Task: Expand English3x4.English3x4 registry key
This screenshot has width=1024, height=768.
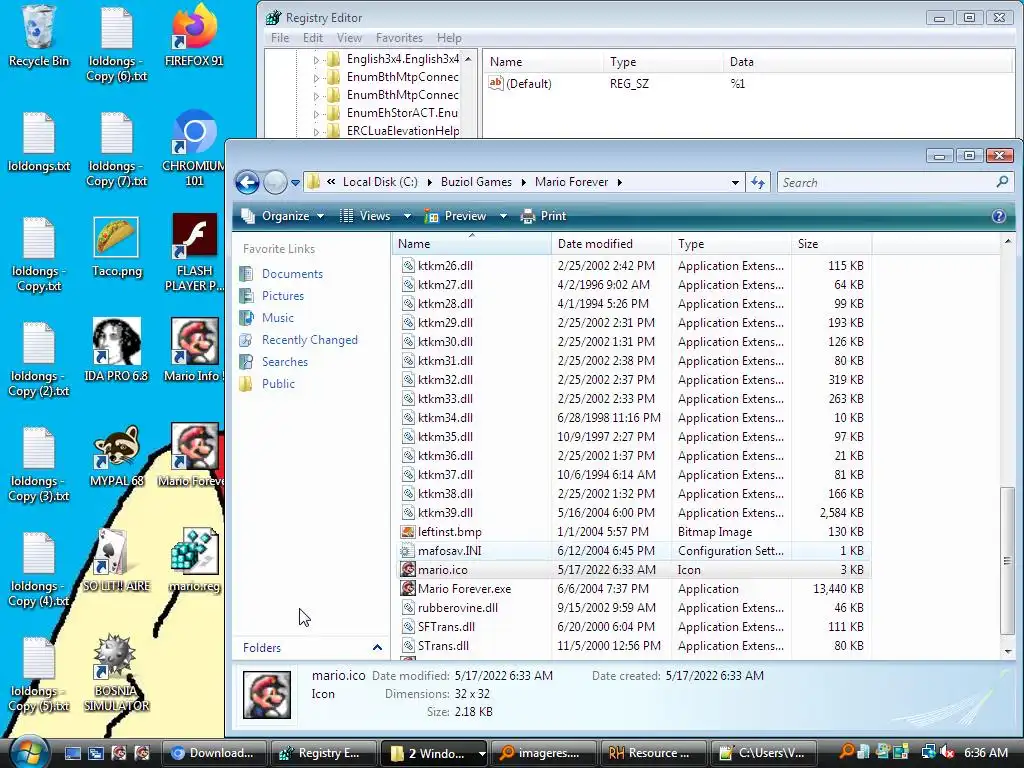Action: pos(316,59)
